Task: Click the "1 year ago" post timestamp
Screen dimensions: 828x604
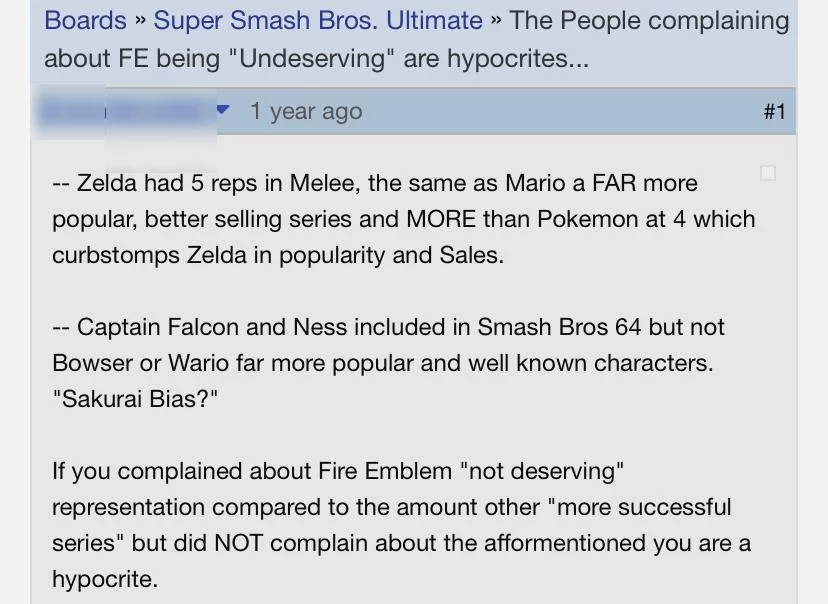Action: click(x=306, y=111)
